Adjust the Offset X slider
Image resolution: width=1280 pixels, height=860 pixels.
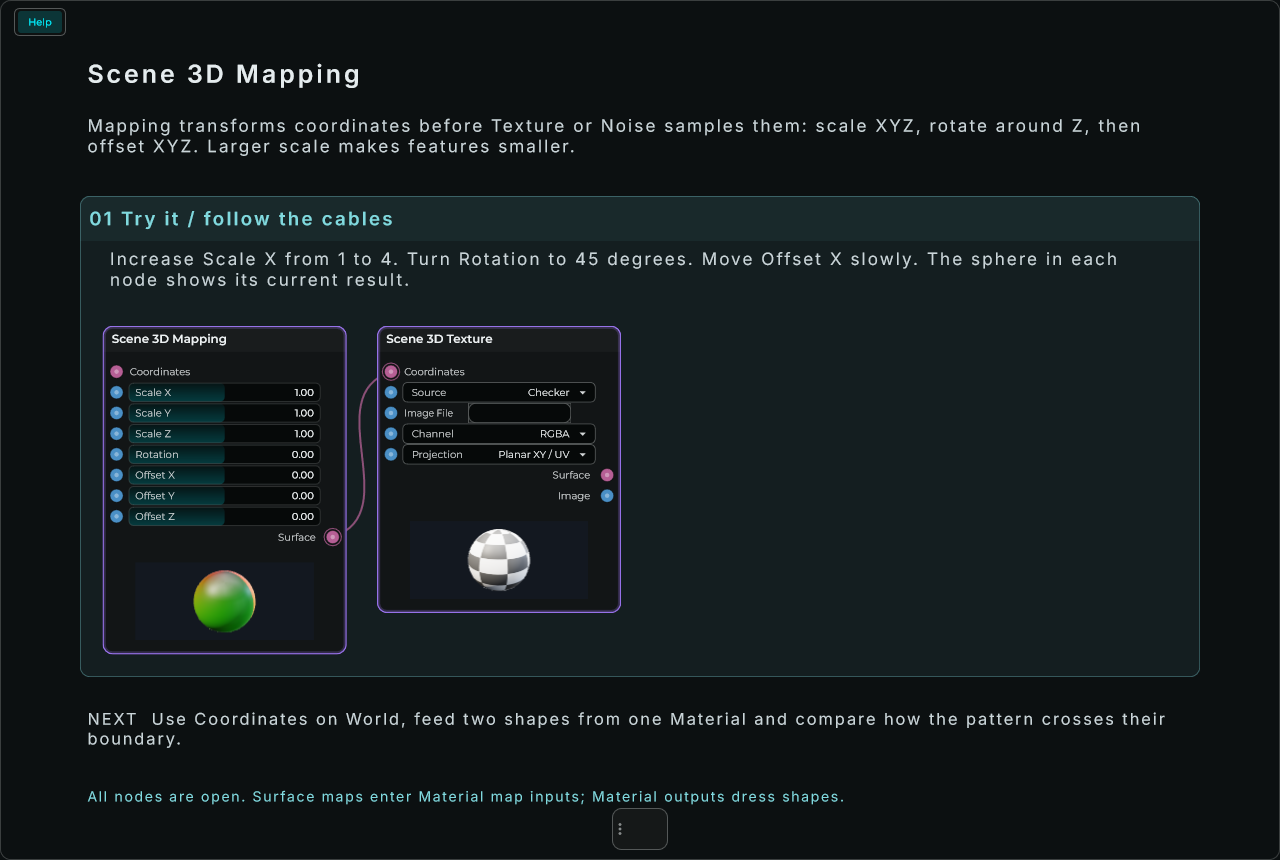coord(224,475)
